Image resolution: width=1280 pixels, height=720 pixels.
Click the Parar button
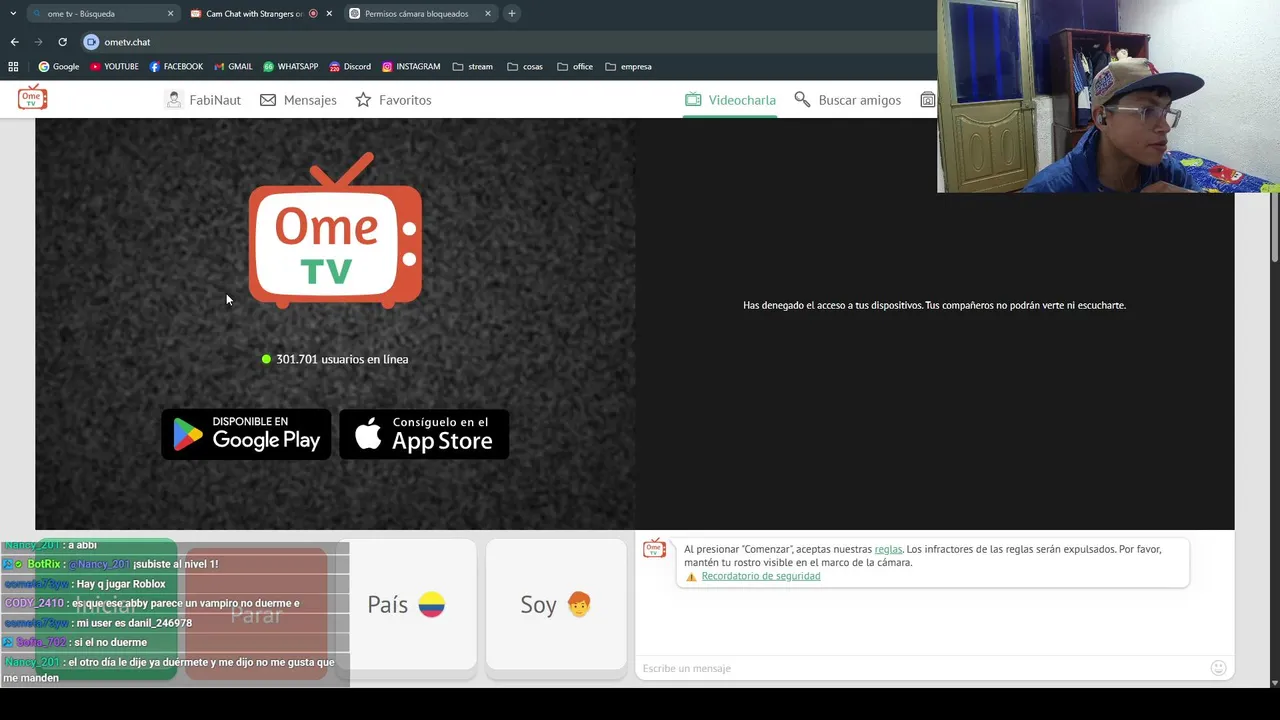256,614
